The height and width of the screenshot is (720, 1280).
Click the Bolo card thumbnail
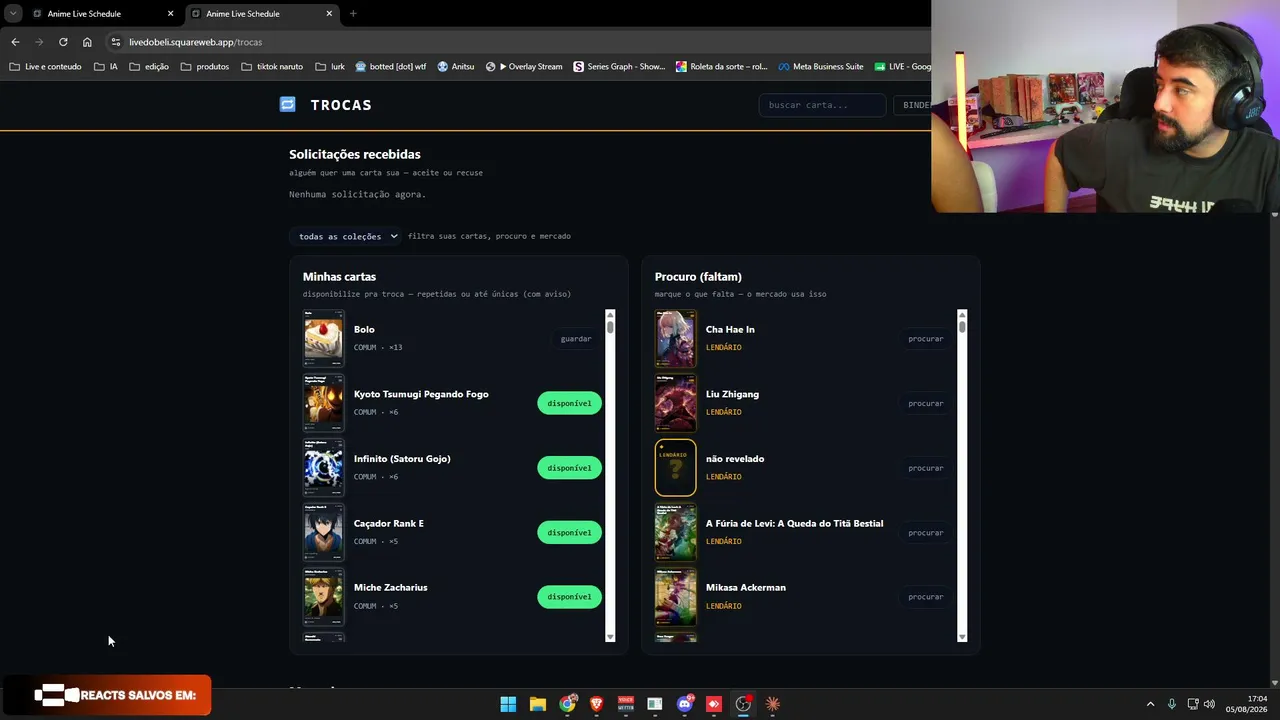(x=323, y=338)
